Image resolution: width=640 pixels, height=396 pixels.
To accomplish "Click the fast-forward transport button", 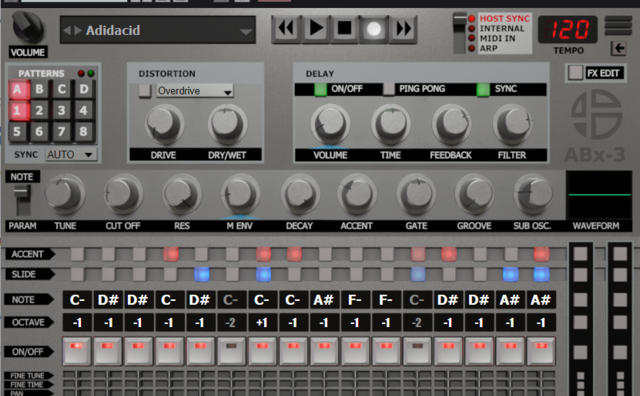I will pyautogui.click(x=403, y=29).
